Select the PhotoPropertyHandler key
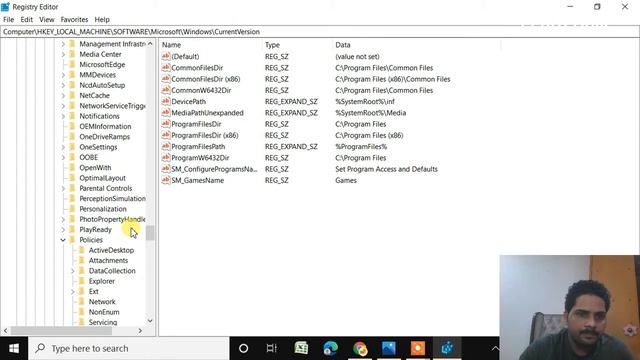 tap(112, 220)
